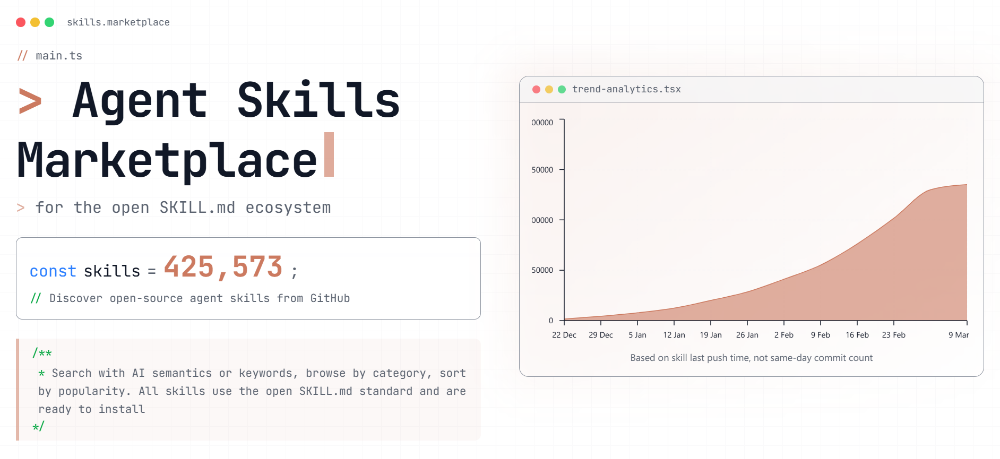Click the chart caption about skill push time
Image resolution: width=1000 pixels, height=459 pixels.
click(x=751, y=357)
